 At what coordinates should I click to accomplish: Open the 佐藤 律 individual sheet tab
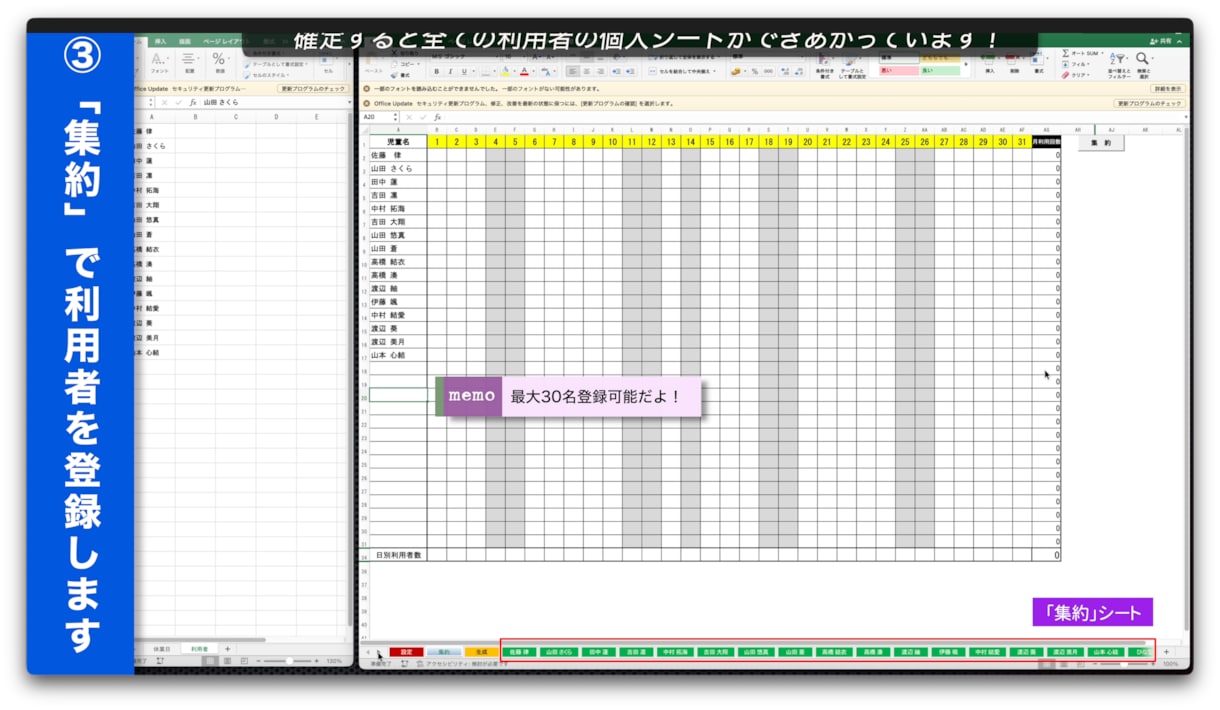click(519, 652)
